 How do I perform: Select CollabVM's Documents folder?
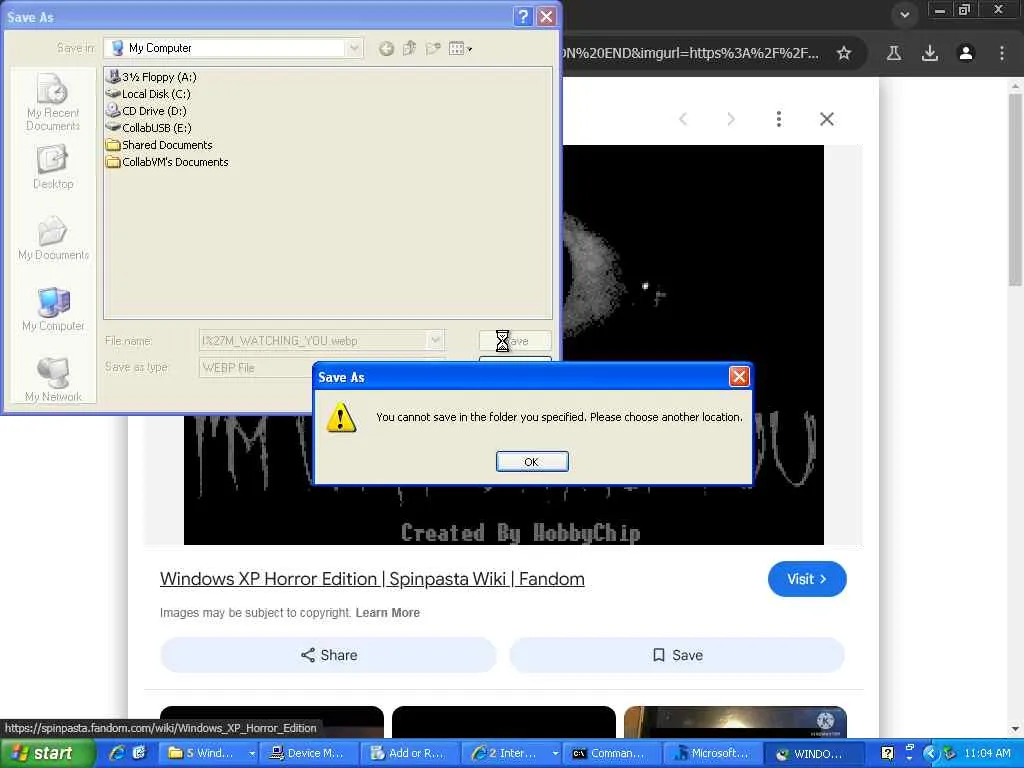coord(167,162)
